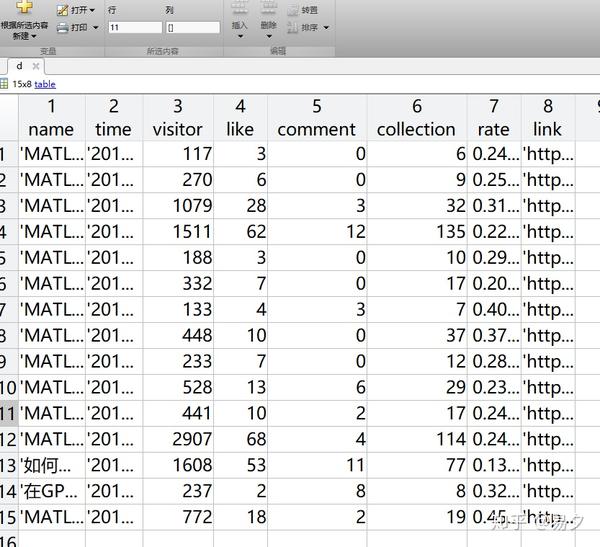Expand the 删除 dropdown arrow

(269, 36)
